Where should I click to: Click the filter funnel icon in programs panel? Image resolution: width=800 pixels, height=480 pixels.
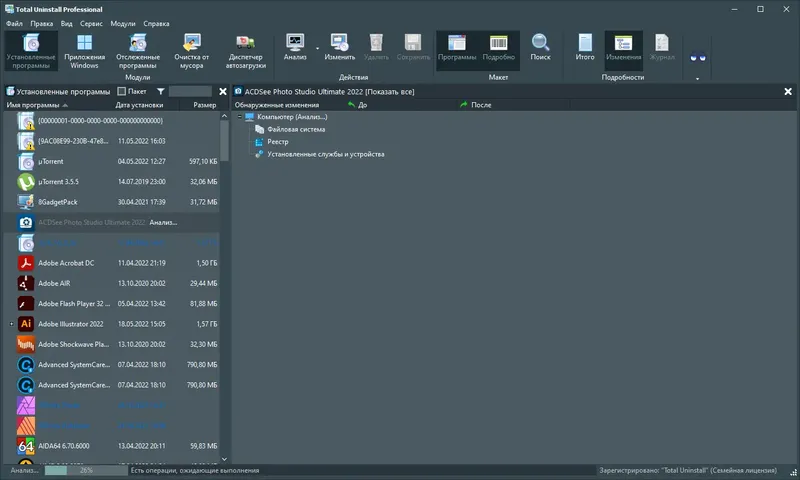(x=161, y=91)
